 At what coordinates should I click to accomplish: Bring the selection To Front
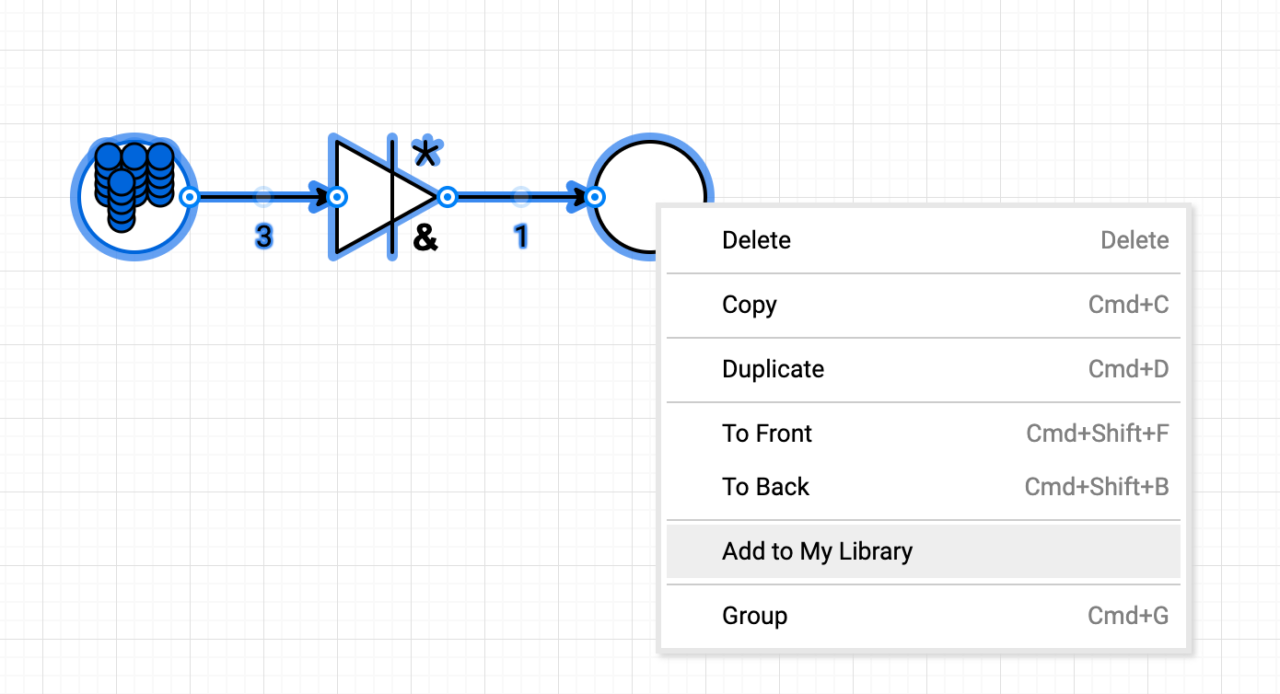pyautogui.click(x=767, y=434)
